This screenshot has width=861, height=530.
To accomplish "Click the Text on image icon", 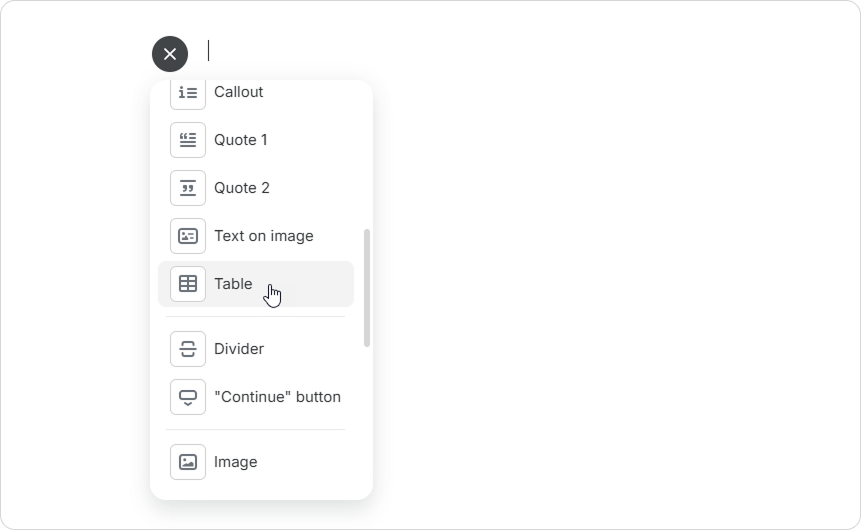I will (x=188, y=236).
